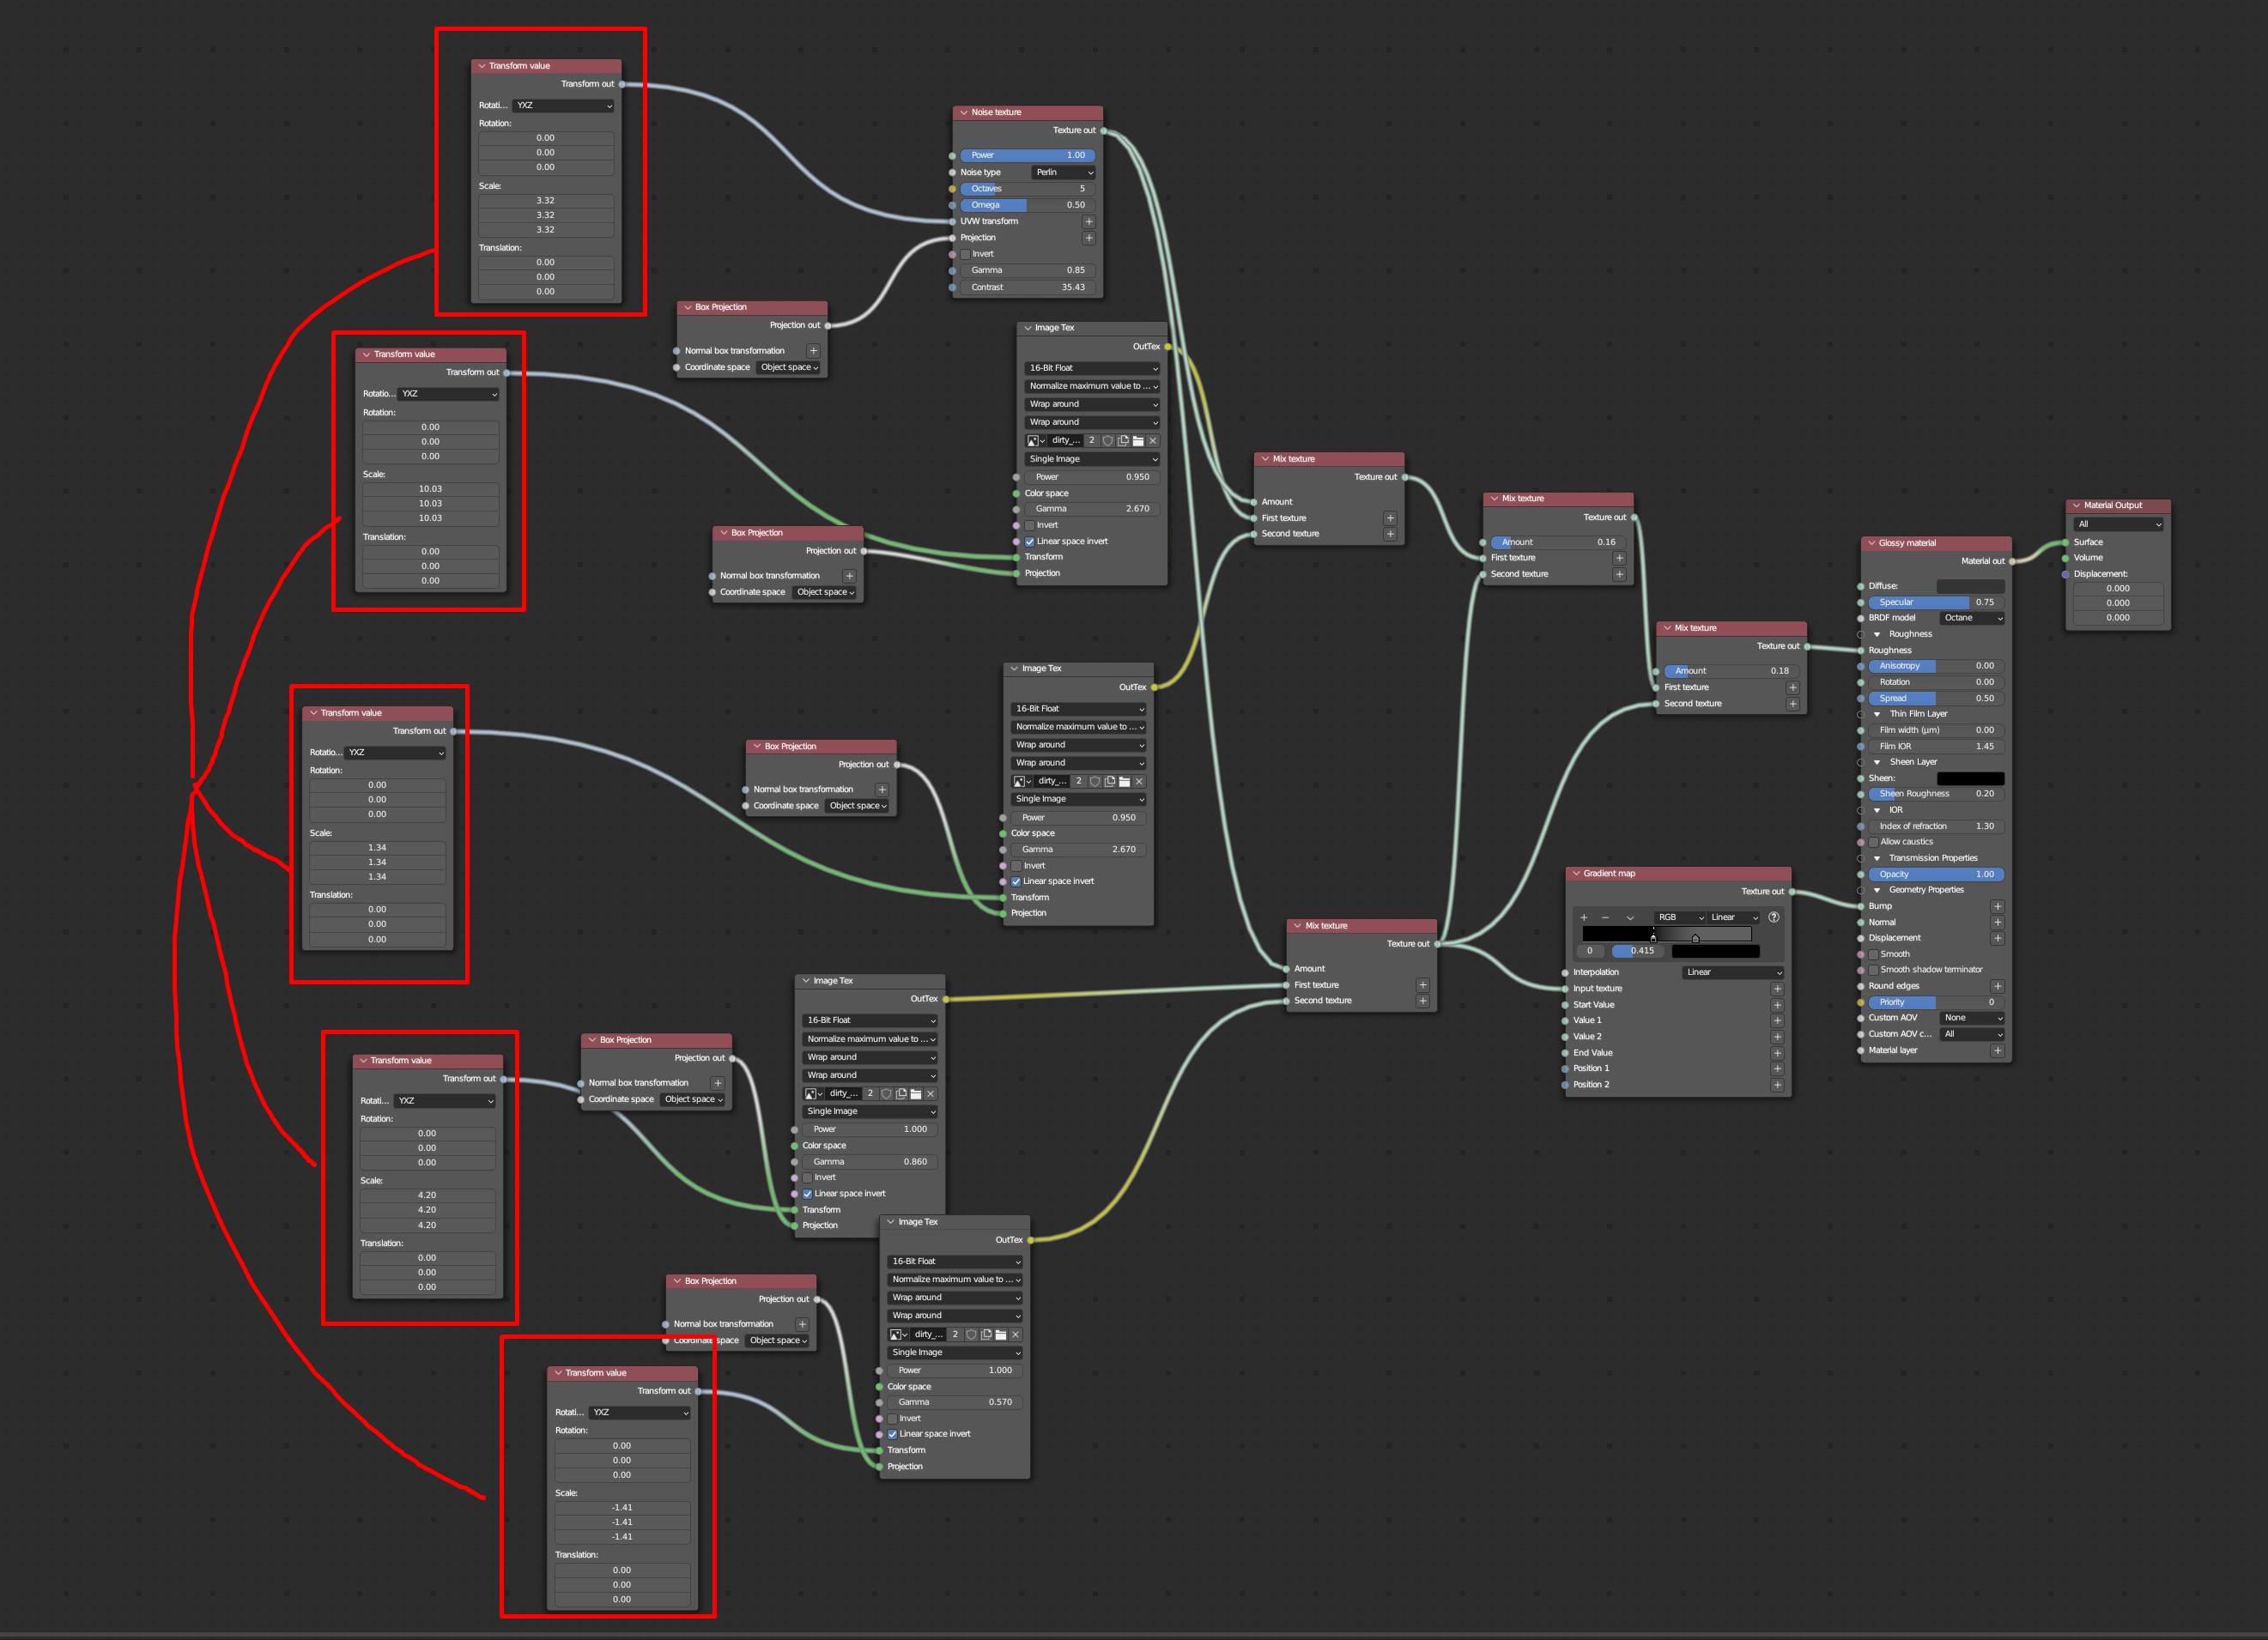
Task: Open the Noise type Perlin dropdown
Action: [1064, 173]
